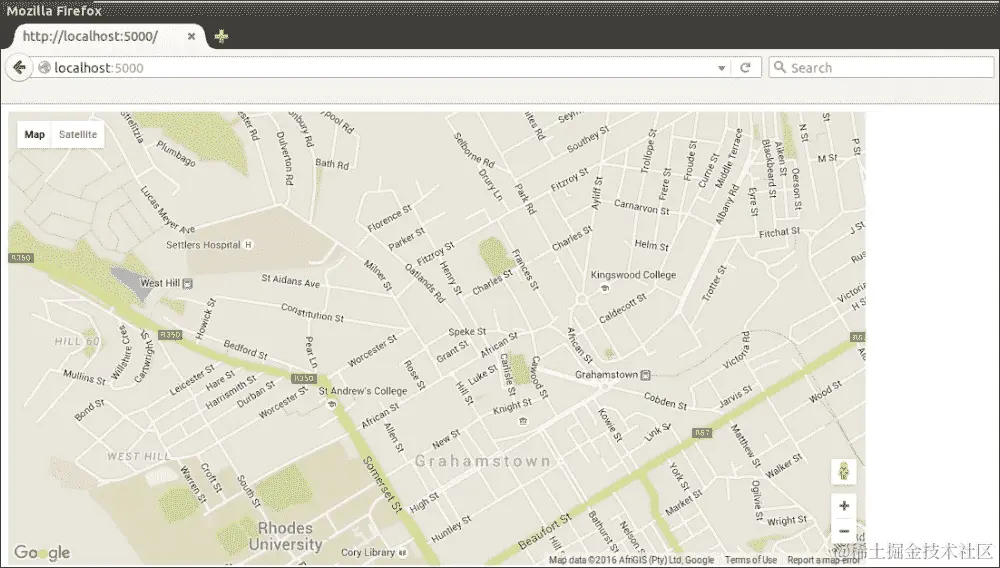This screenshot has width=1000, height=568.
Task: Click the Kingswood College label
Action: [633, 275]
